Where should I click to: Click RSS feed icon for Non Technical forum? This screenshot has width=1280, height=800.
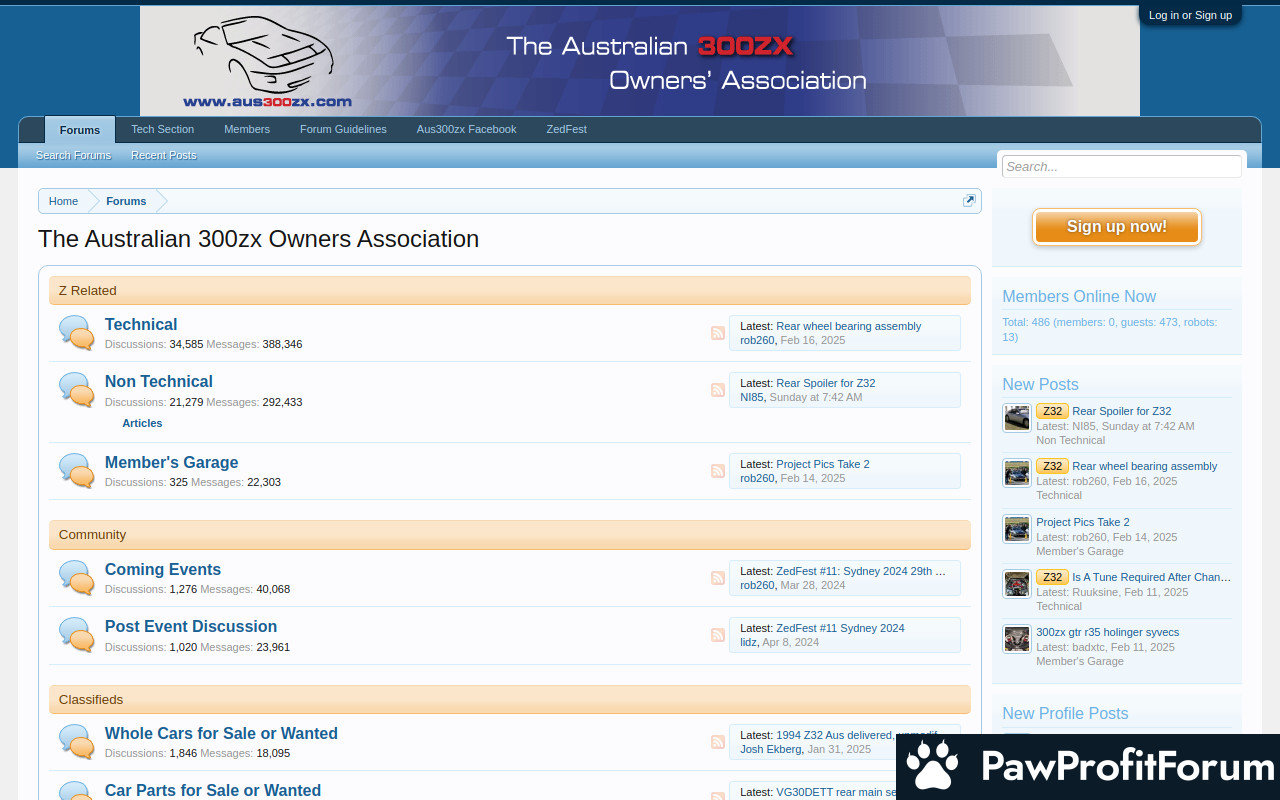click(x=718, y=390)
